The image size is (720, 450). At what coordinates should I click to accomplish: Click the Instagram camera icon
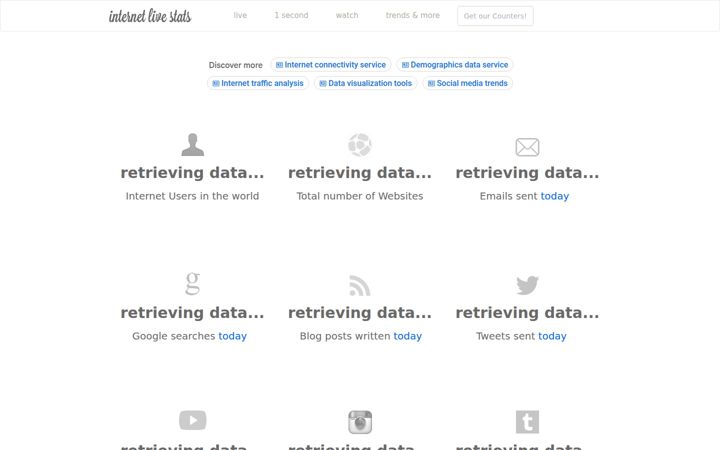(x=360, y=422)
